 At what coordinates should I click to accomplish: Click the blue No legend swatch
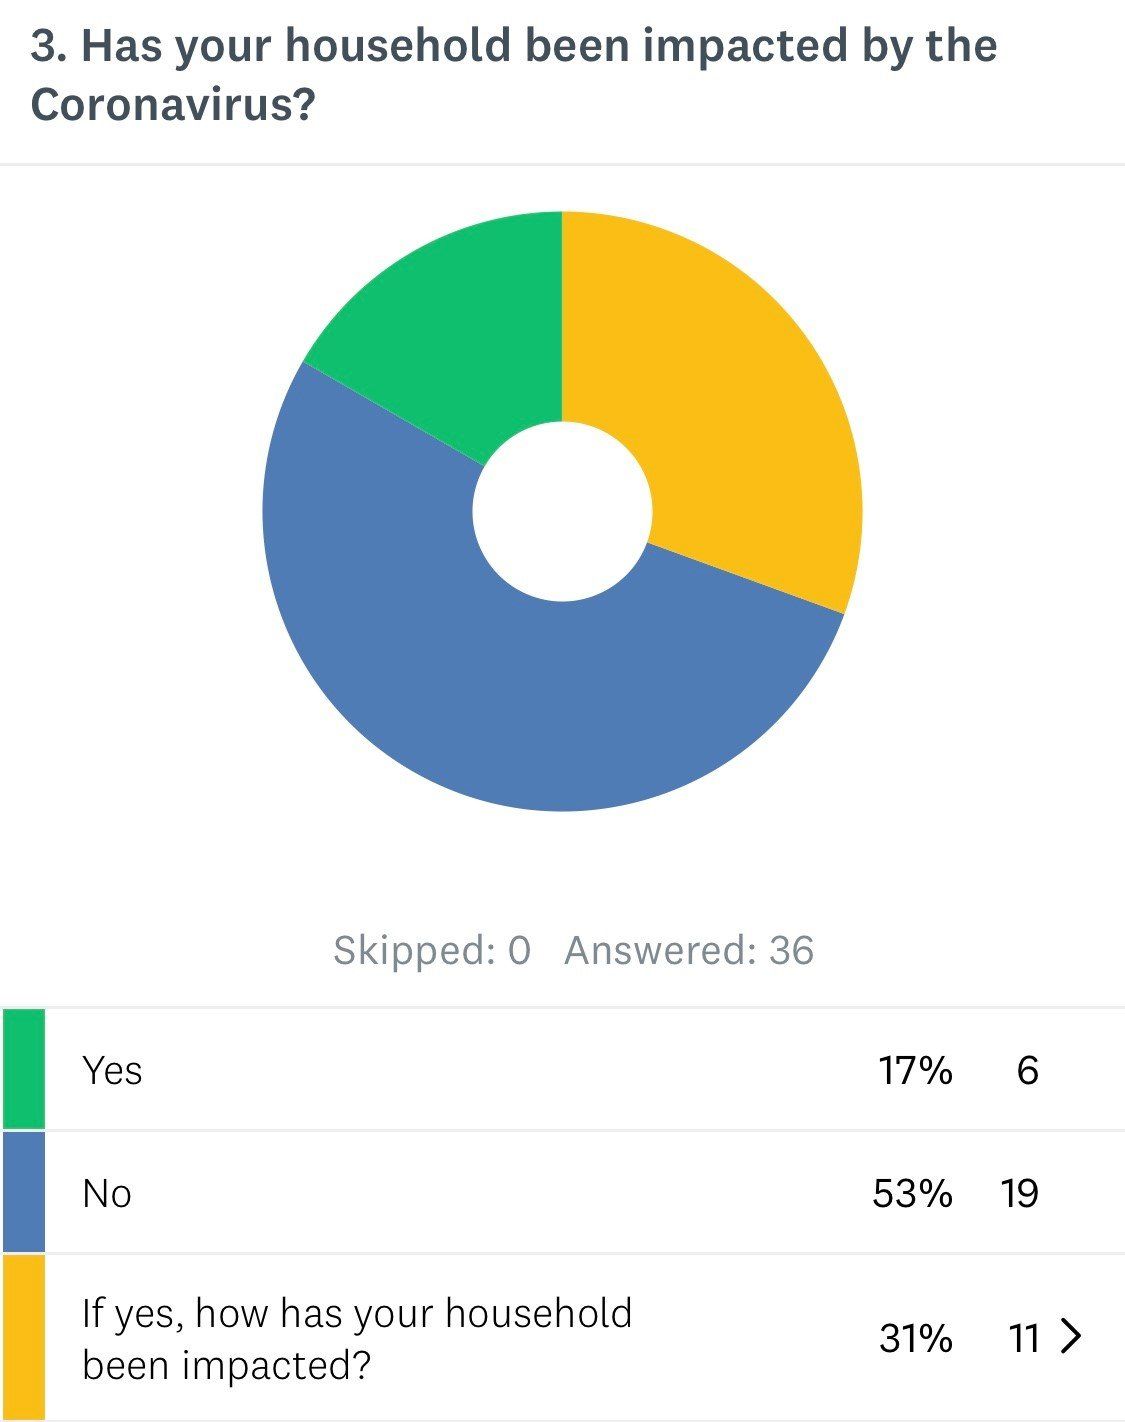[x=24, y=1192]
